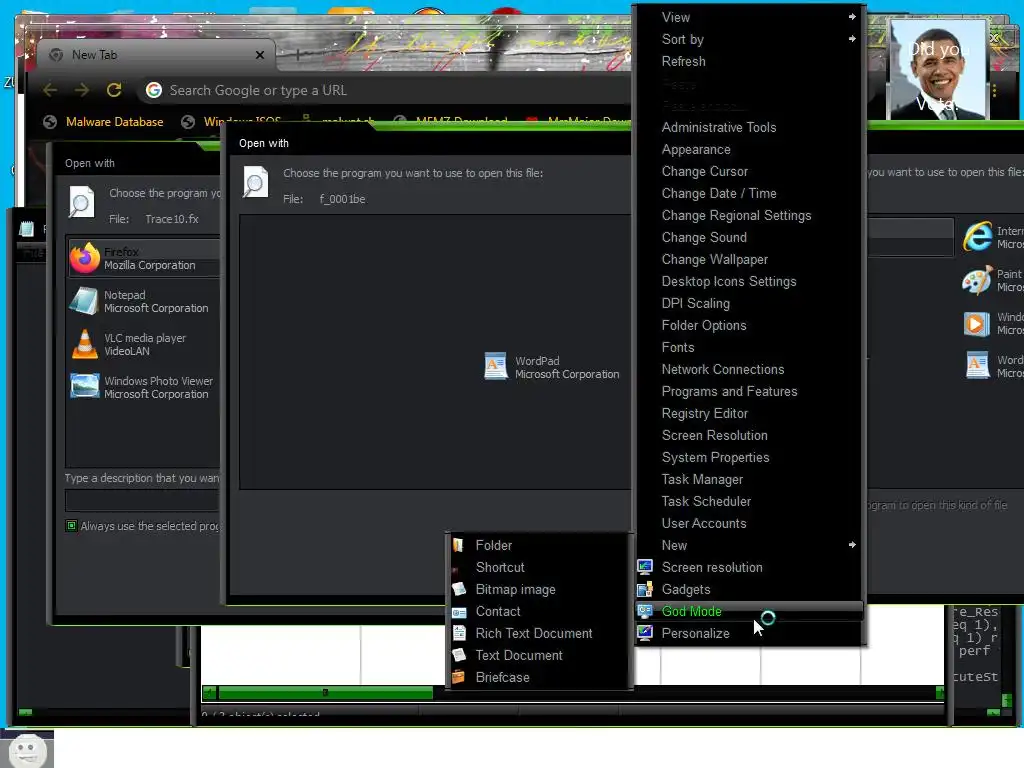The height and width of the screenshot is (768, 1024).
Task: Choose the Paint icon in right dialog
Action: click(977, 280)
